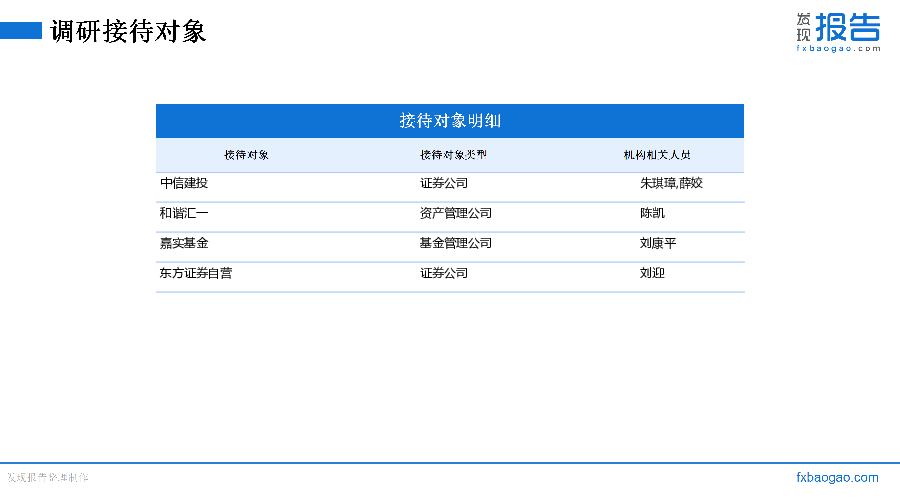The width and height of the screenshot is (900, 500).
Task: Select the cell 嘉实基金
Action: point(184,243)
